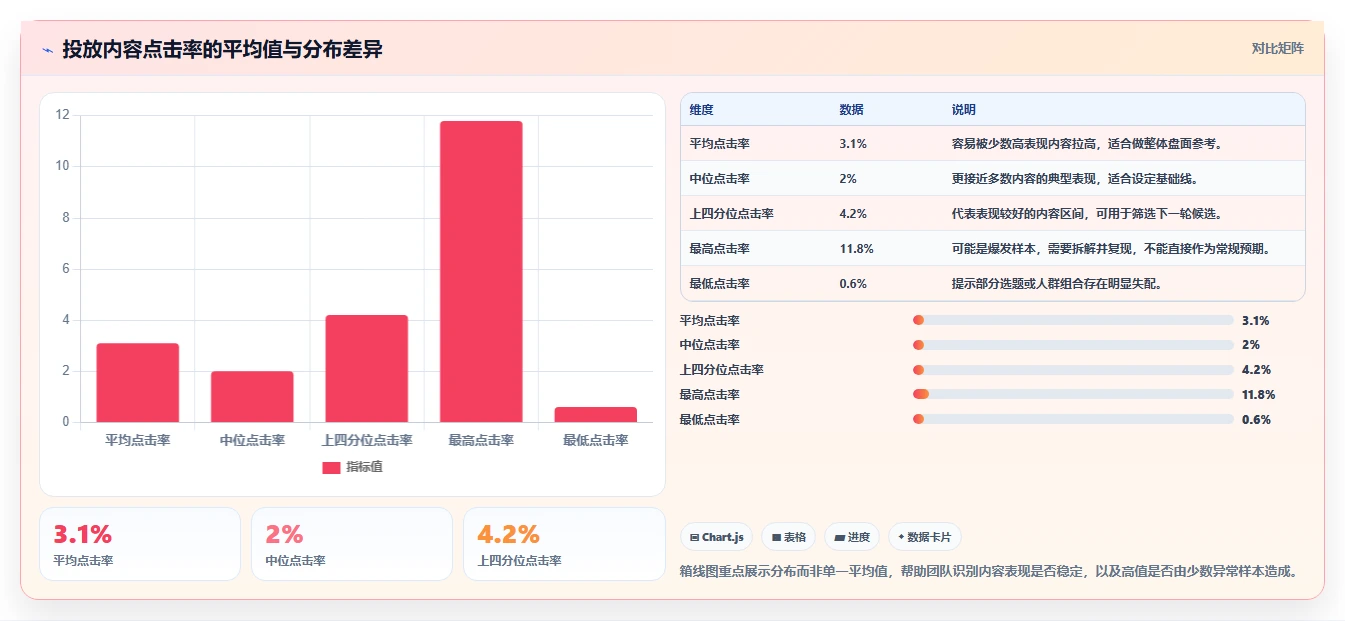The height and width of the screenshot is (621, 1345).
Task: Click the 4.2% 上四分位点击率 stat card
Action: [564, 544]
